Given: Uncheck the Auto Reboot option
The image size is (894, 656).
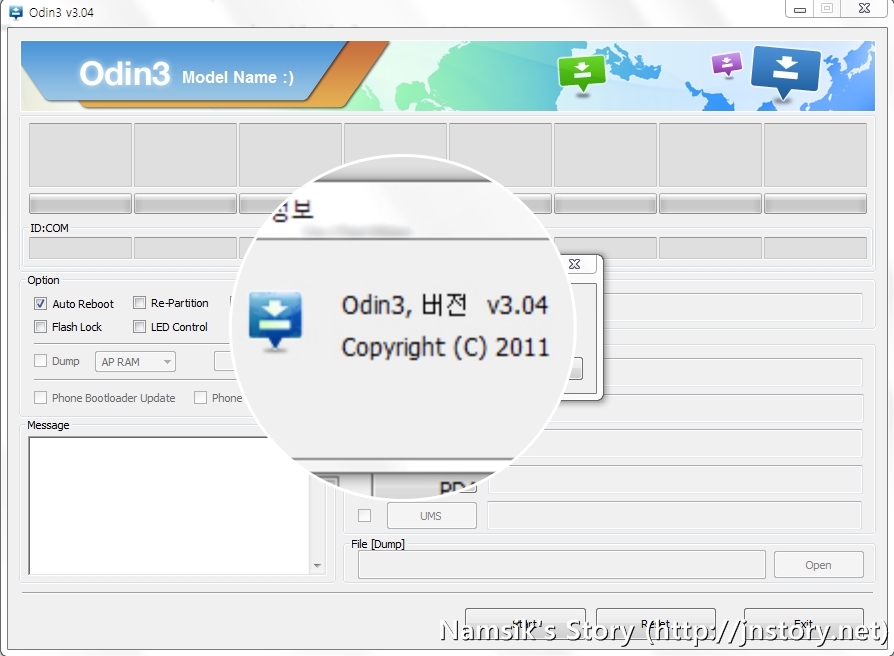Looking at the screenshot, I should coord(41,304).
